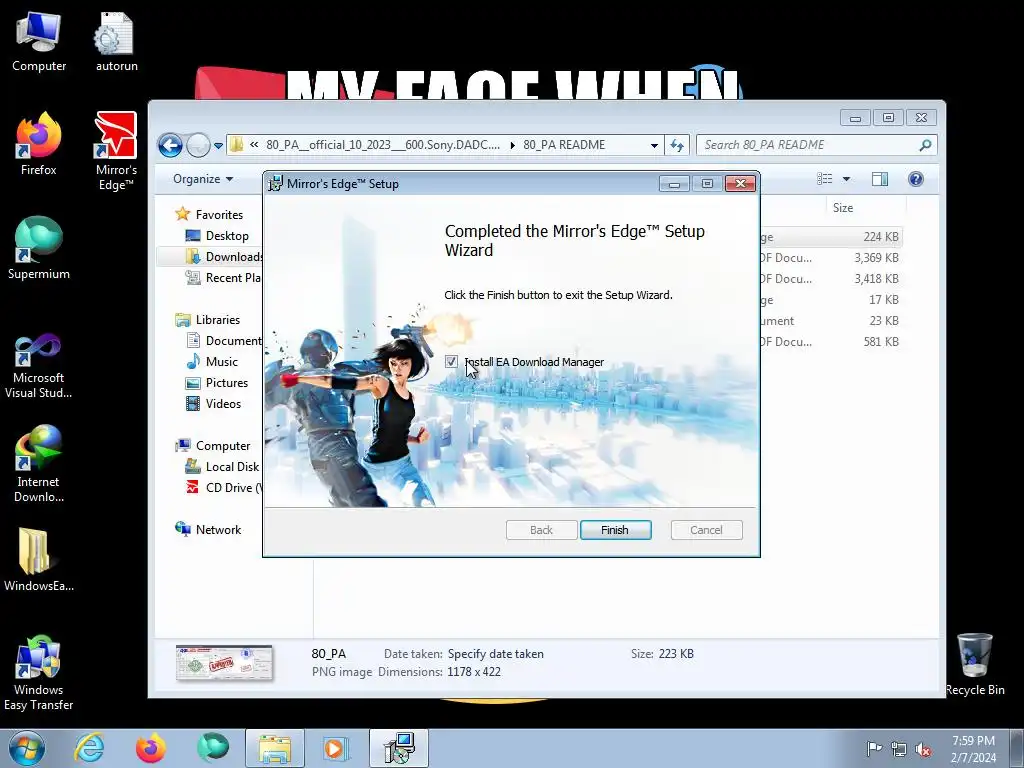Select Recent Places in sidebar
The image size is (1024, 768).
point(223,278)
